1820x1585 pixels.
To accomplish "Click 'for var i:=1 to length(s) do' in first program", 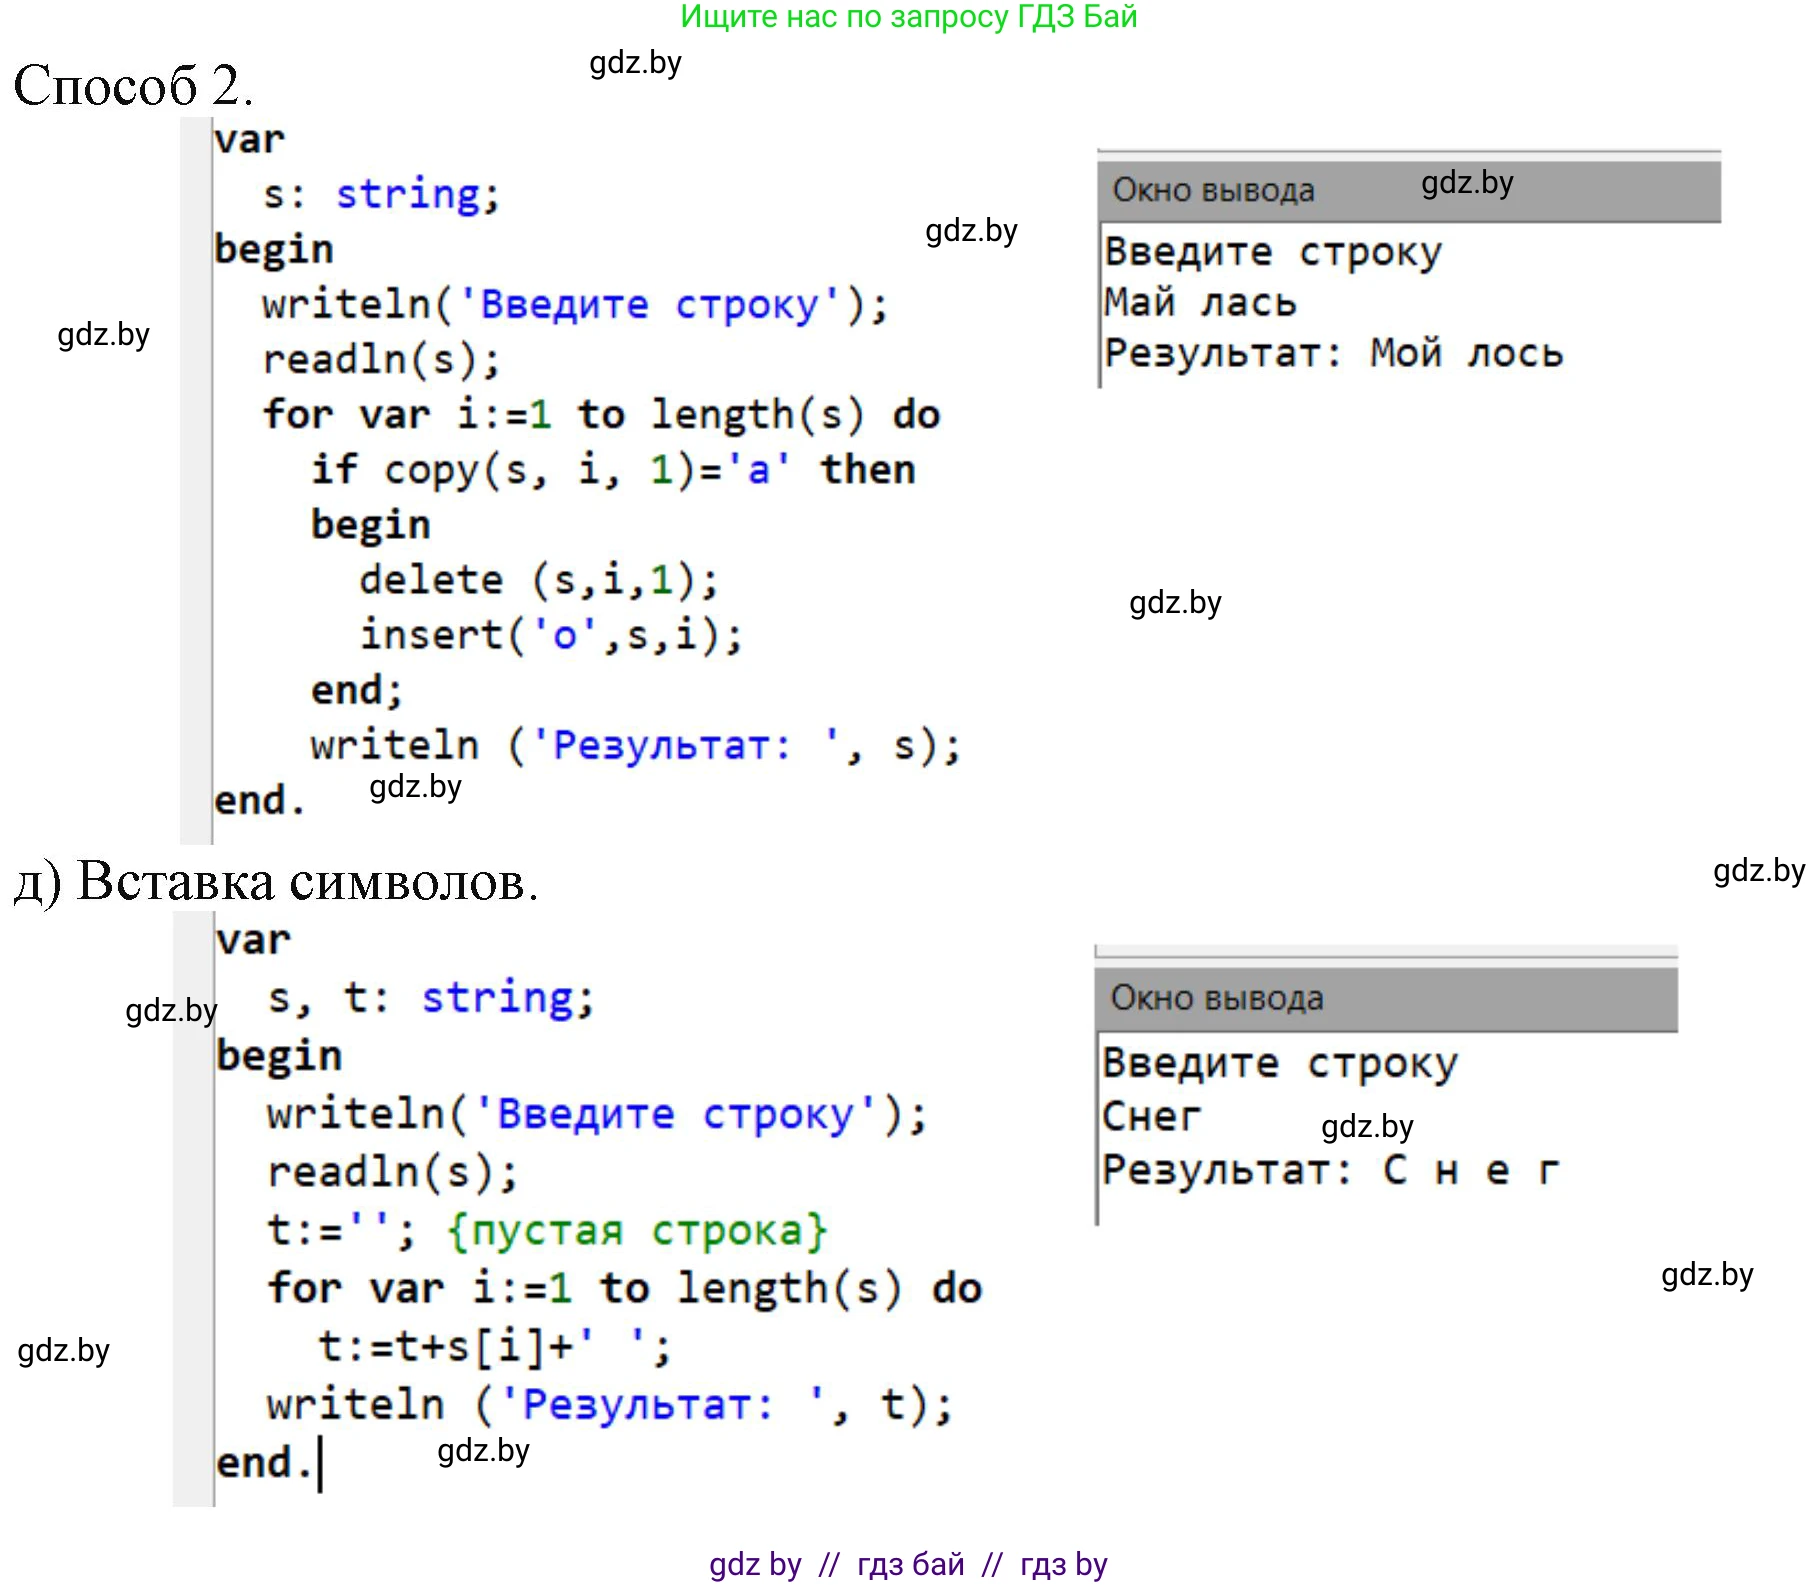I will (x=601, y=415).
